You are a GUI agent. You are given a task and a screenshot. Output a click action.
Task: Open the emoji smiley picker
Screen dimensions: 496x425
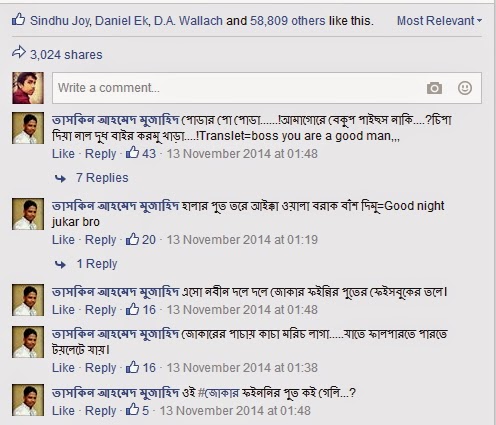coord(465,88)
